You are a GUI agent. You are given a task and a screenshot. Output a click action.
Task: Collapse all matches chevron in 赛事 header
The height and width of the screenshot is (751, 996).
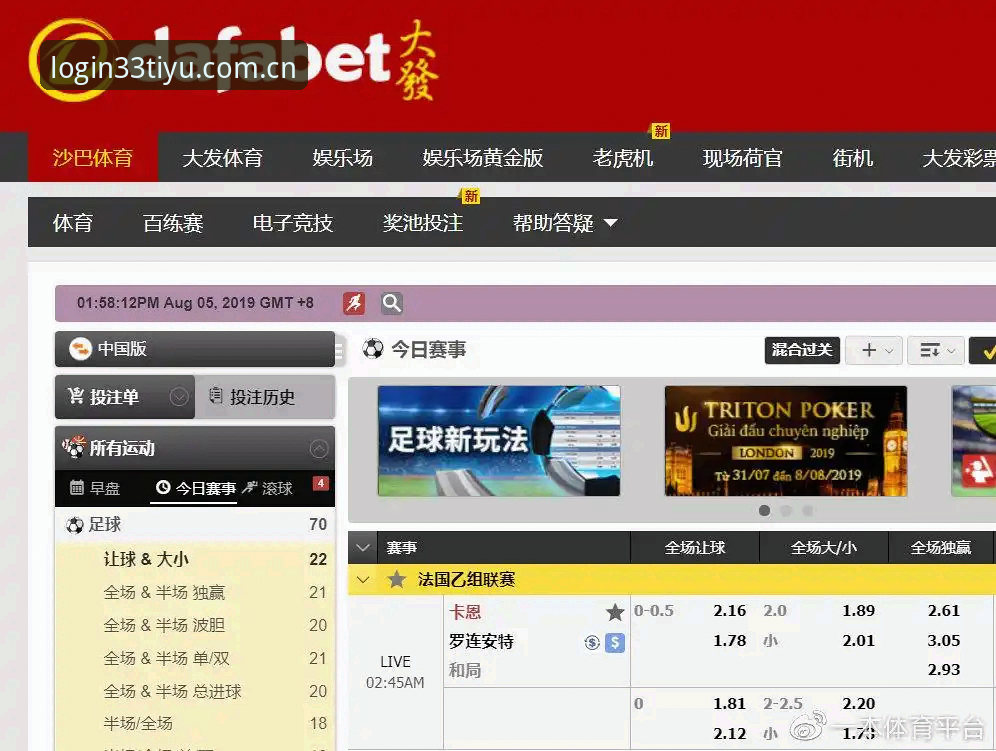pyautogui.click(x=363, y=548)
